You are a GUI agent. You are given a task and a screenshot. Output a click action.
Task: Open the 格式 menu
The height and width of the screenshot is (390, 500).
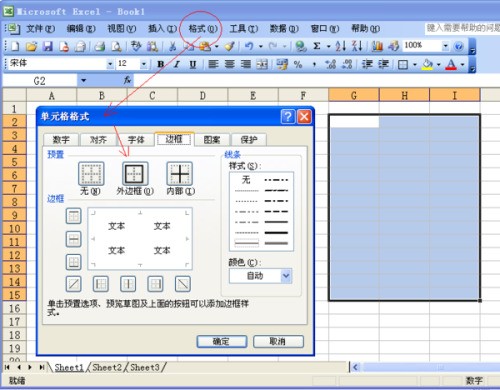pos(203,29)
